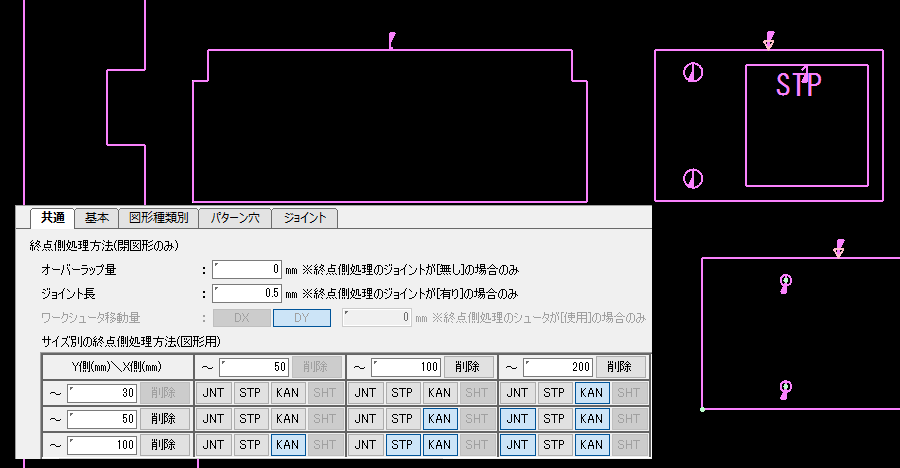This screenshot has height=468, width=900.
Task: Disable highlighted KAN for Y 50, X 100
Action: [x=440, y=419]
